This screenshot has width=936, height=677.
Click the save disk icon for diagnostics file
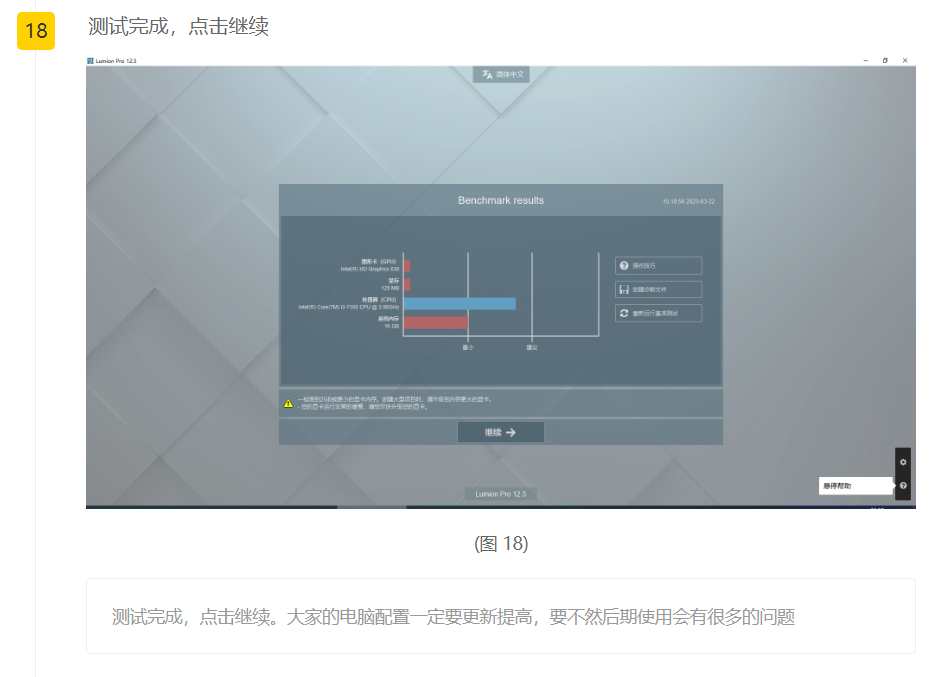(x=624, y=289)
